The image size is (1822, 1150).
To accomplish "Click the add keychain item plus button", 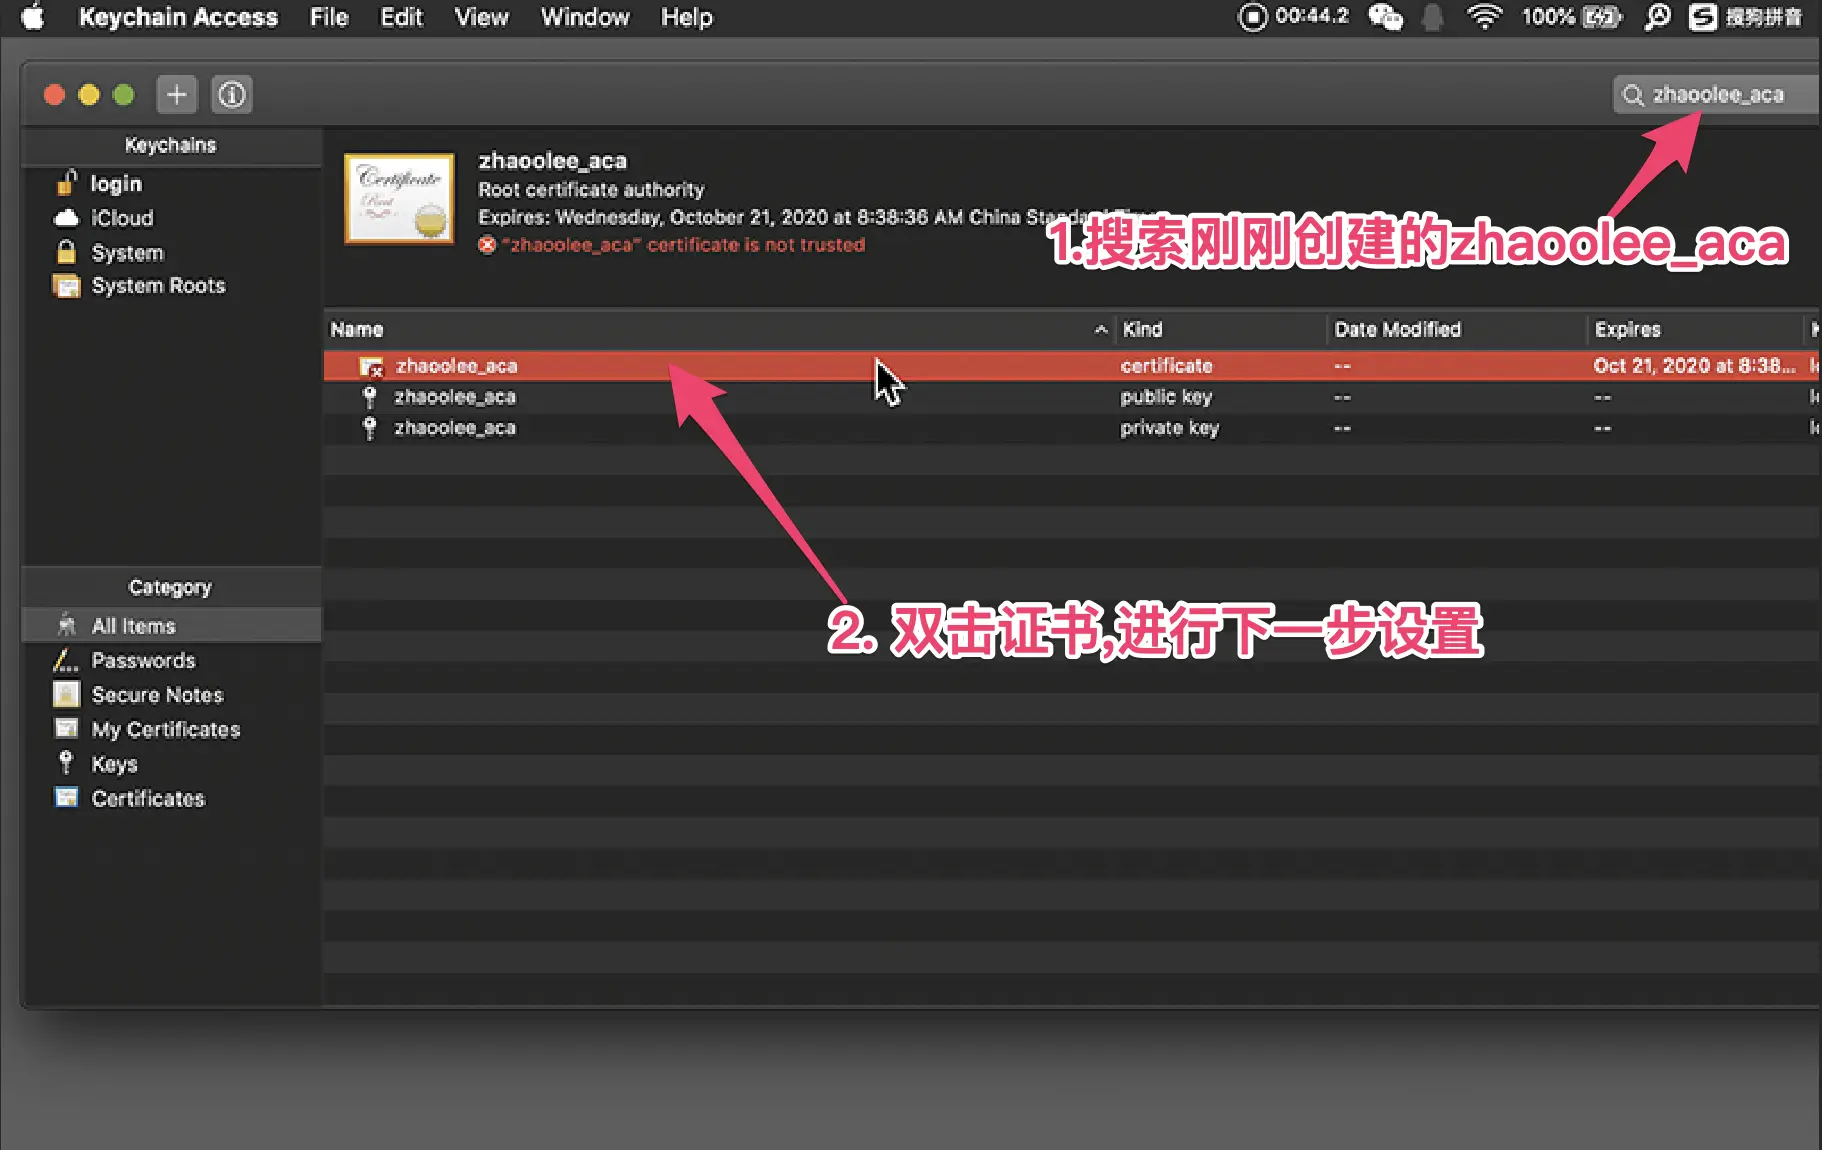I will (177, 95).
